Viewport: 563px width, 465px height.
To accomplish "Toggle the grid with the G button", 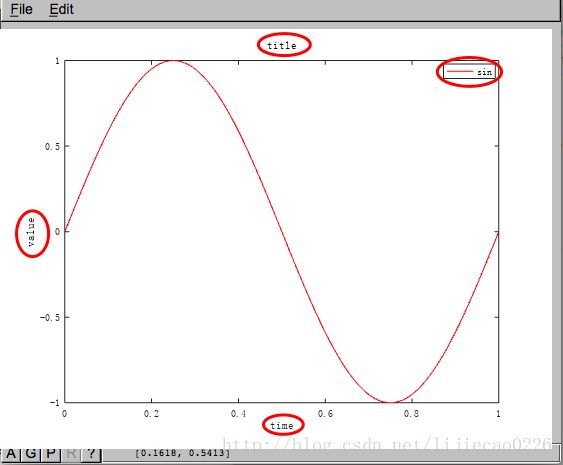I will pyautogui.click(x=31, y=454).
